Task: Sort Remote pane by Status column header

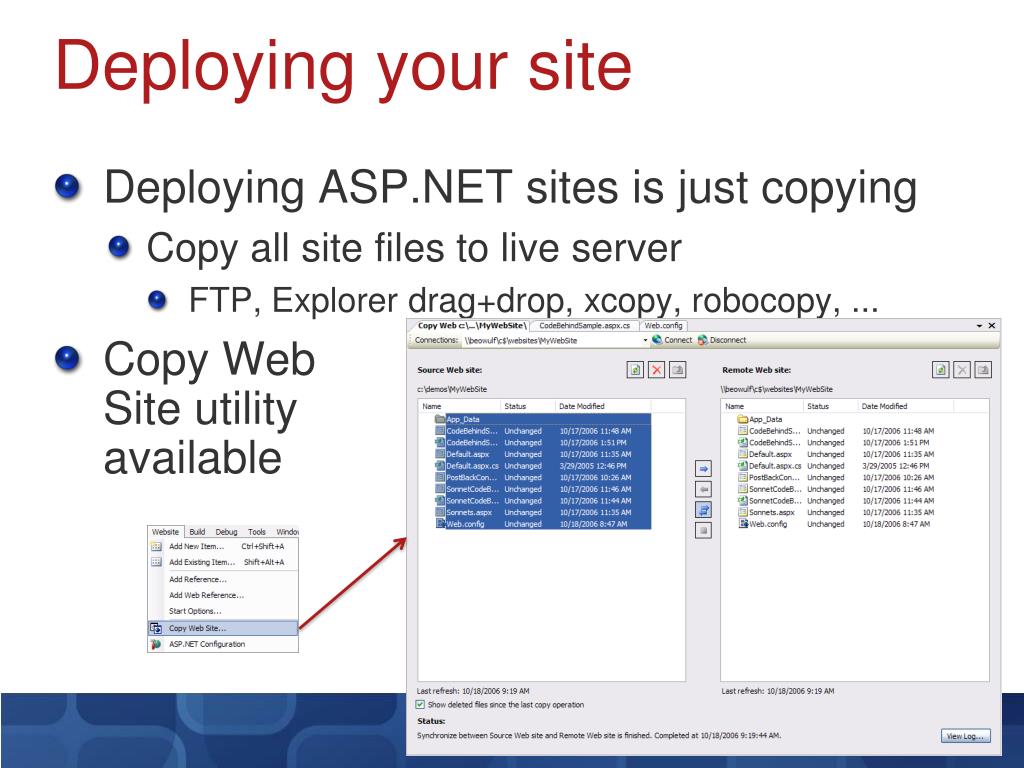Action: [x=830, y=406]
